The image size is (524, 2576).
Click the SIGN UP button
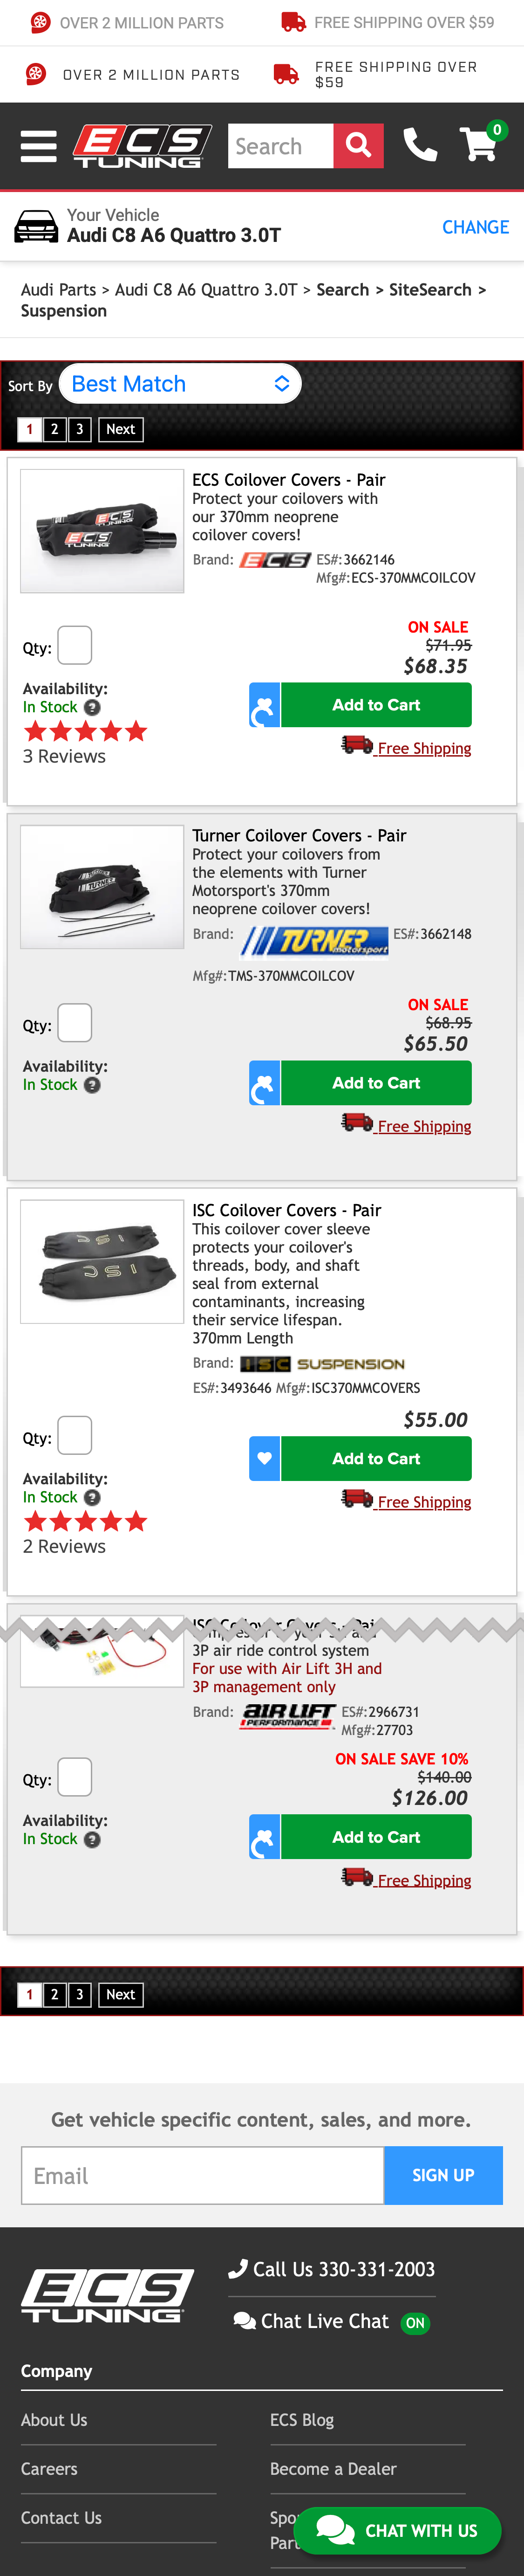(443, 2175)
